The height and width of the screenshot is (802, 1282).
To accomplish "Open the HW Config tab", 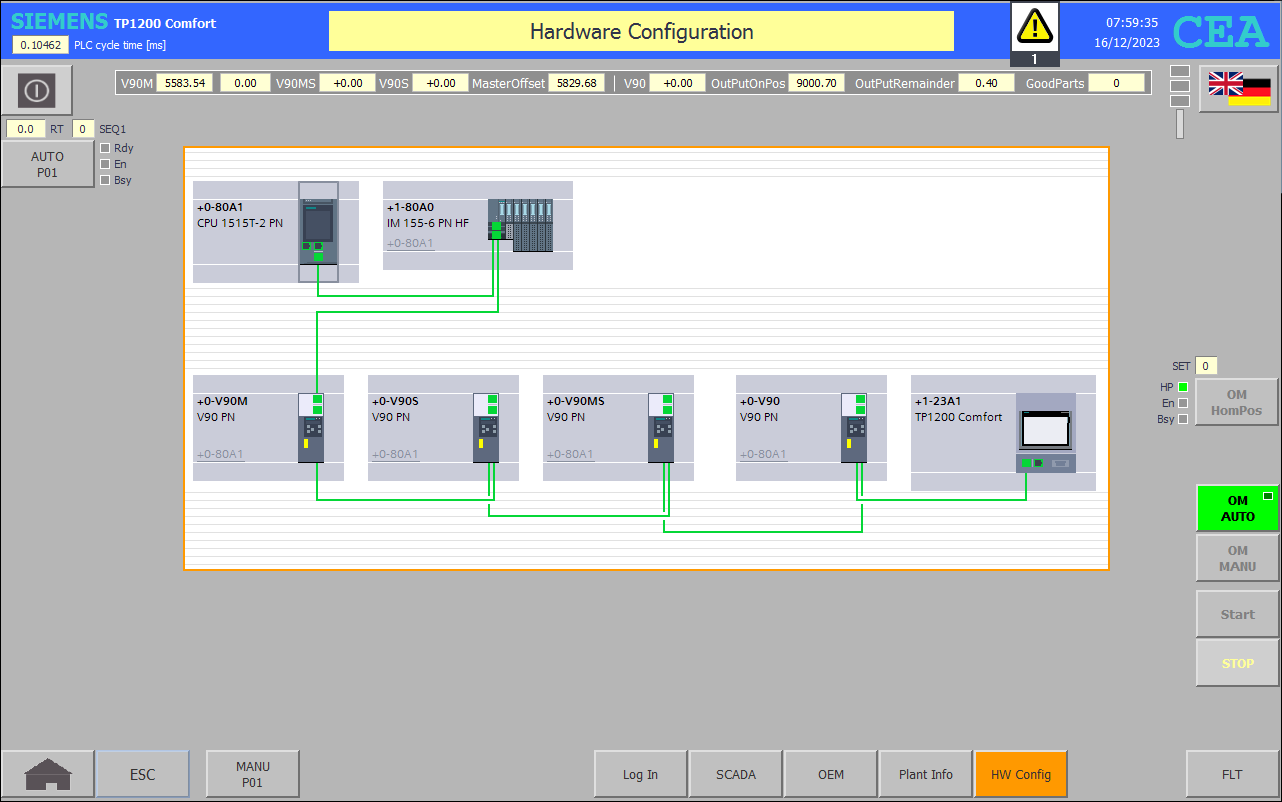I will point(1021,774).
